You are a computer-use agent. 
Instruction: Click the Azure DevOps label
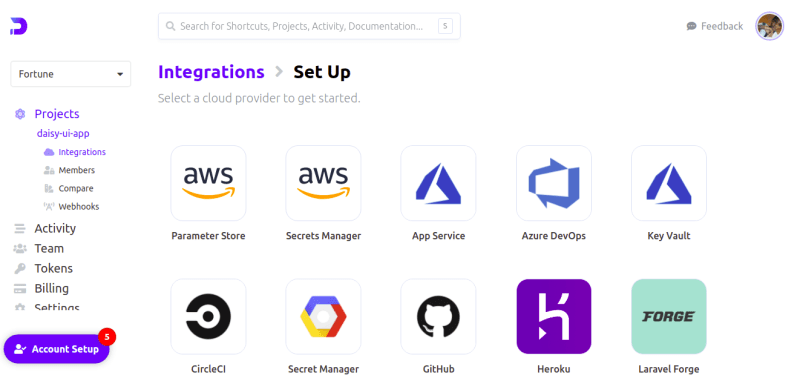click(x=554, y=236)
